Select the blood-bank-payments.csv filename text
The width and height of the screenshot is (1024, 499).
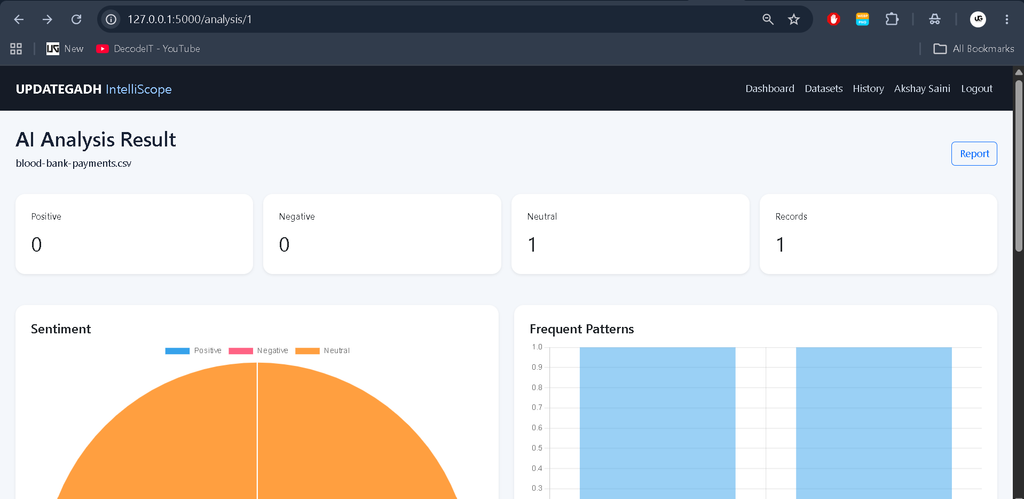click(x=73, y=163)
